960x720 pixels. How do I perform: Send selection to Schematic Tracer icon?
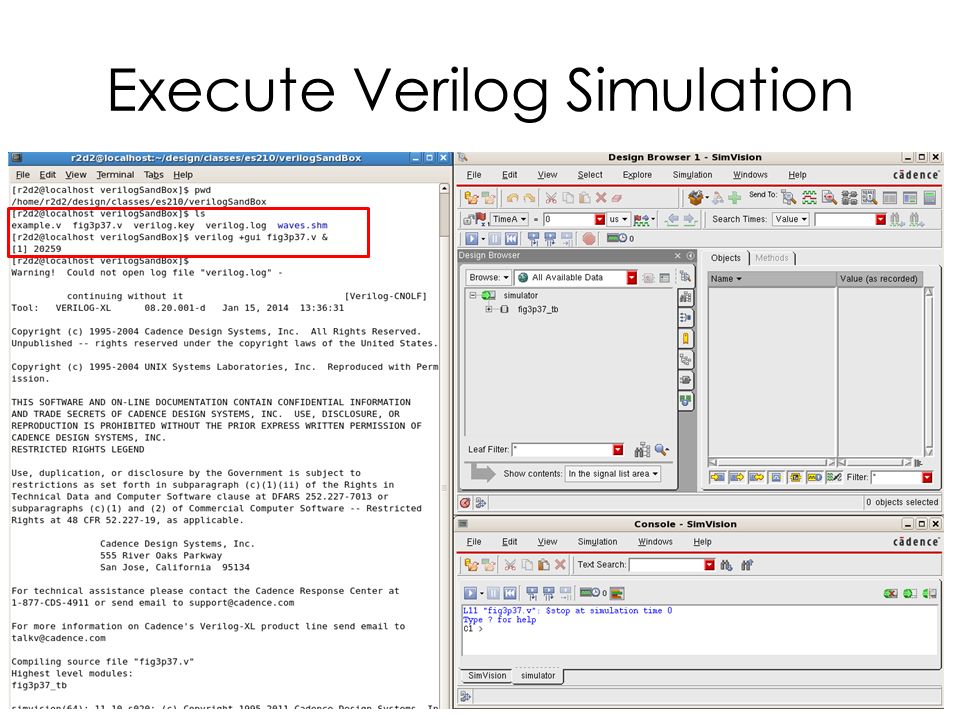(x=849, y=197)
